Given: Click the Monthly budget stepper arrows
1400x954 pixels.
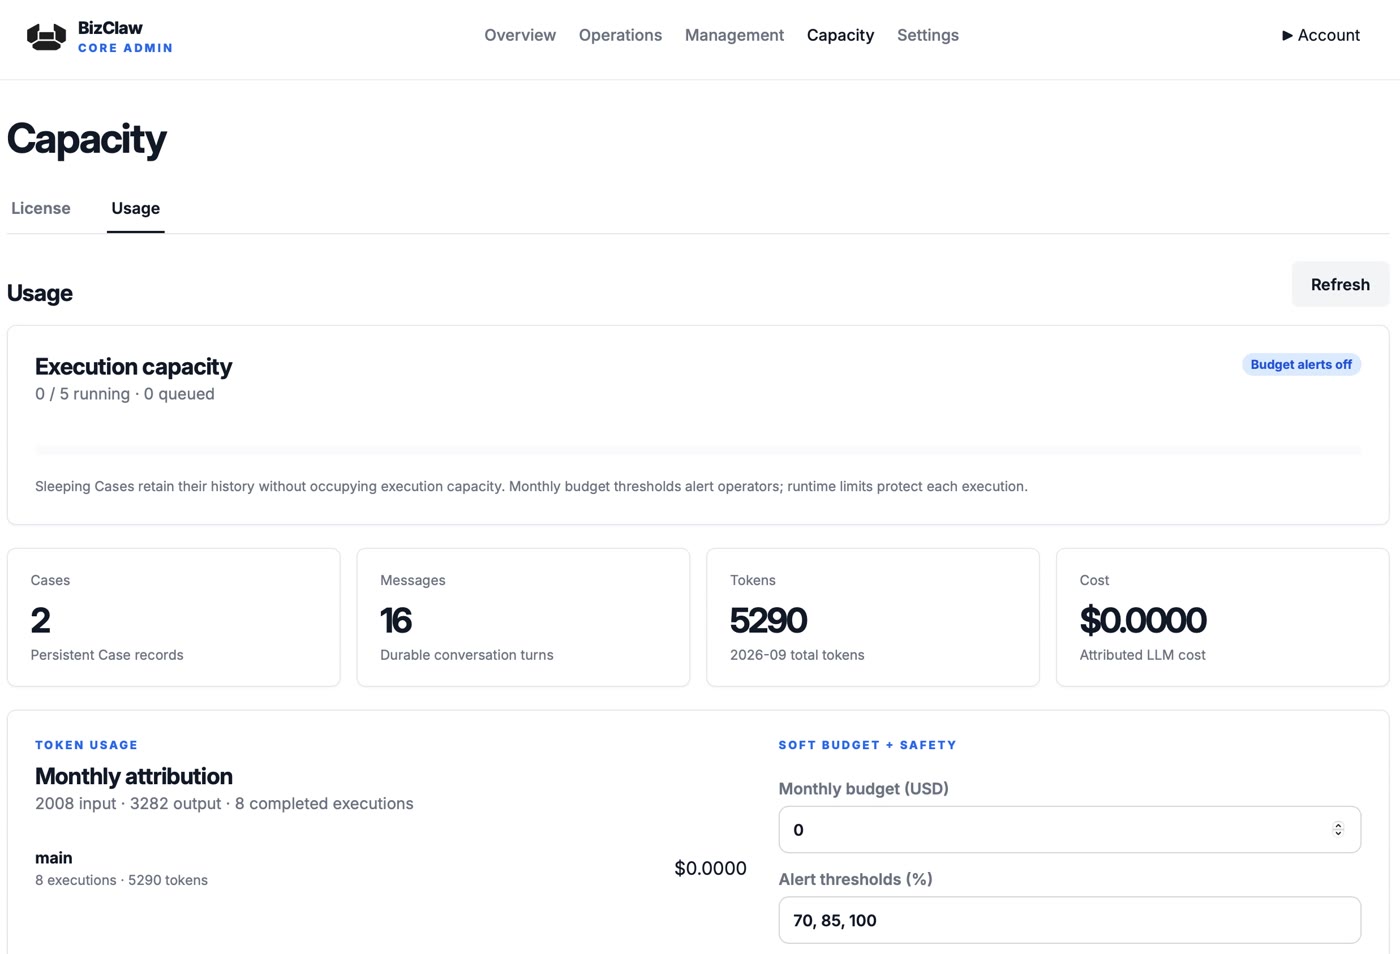Looking at the screenshot, I should pyautogui.click(x=1338, y=830).
